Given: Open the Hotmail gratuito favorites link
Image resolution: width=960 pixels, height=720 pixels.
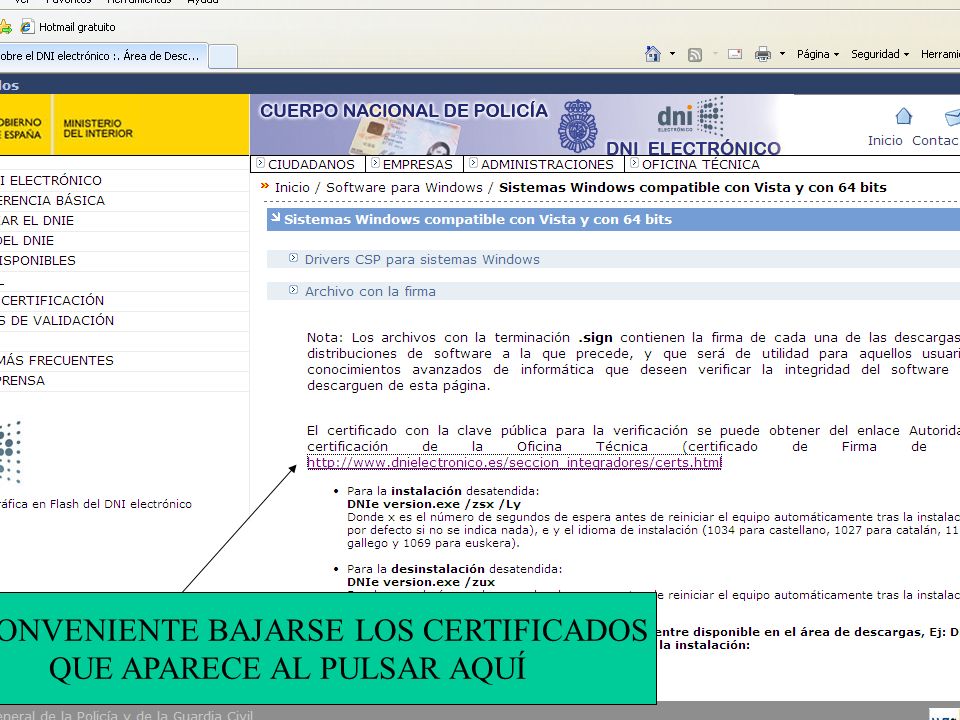Looking at the screenshot, I should 68,27.
